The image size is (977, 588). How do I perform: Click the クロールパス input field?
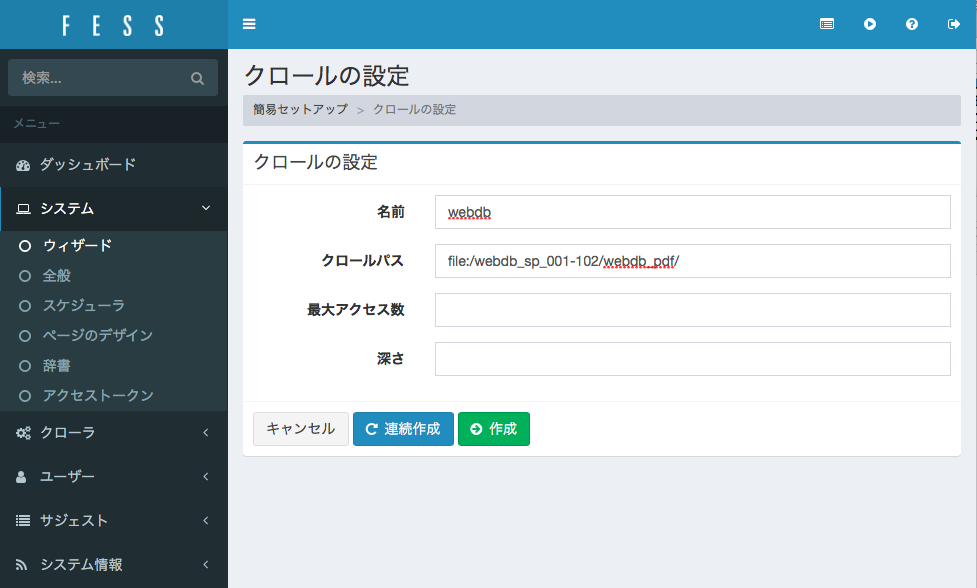[692, 261]
